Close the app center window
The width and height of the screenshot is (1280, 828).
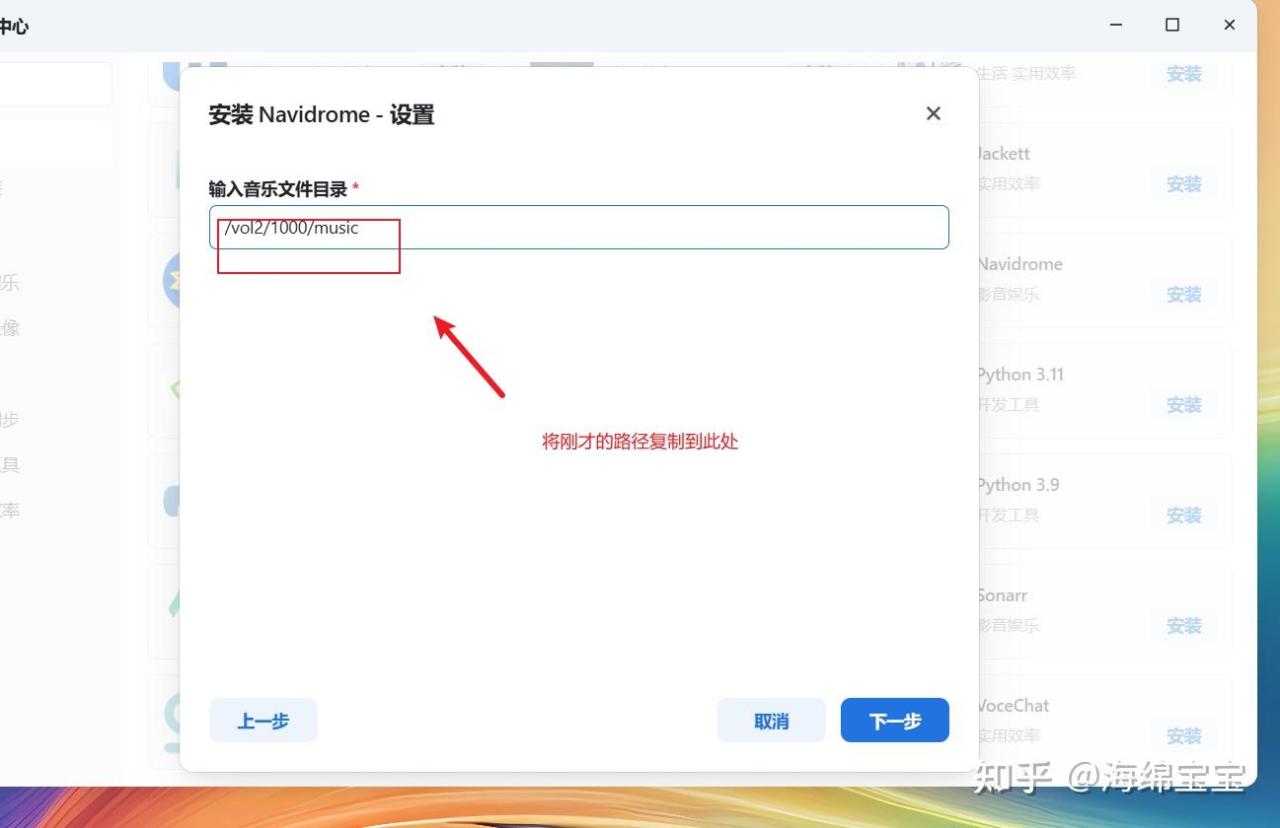point(1230,25)
